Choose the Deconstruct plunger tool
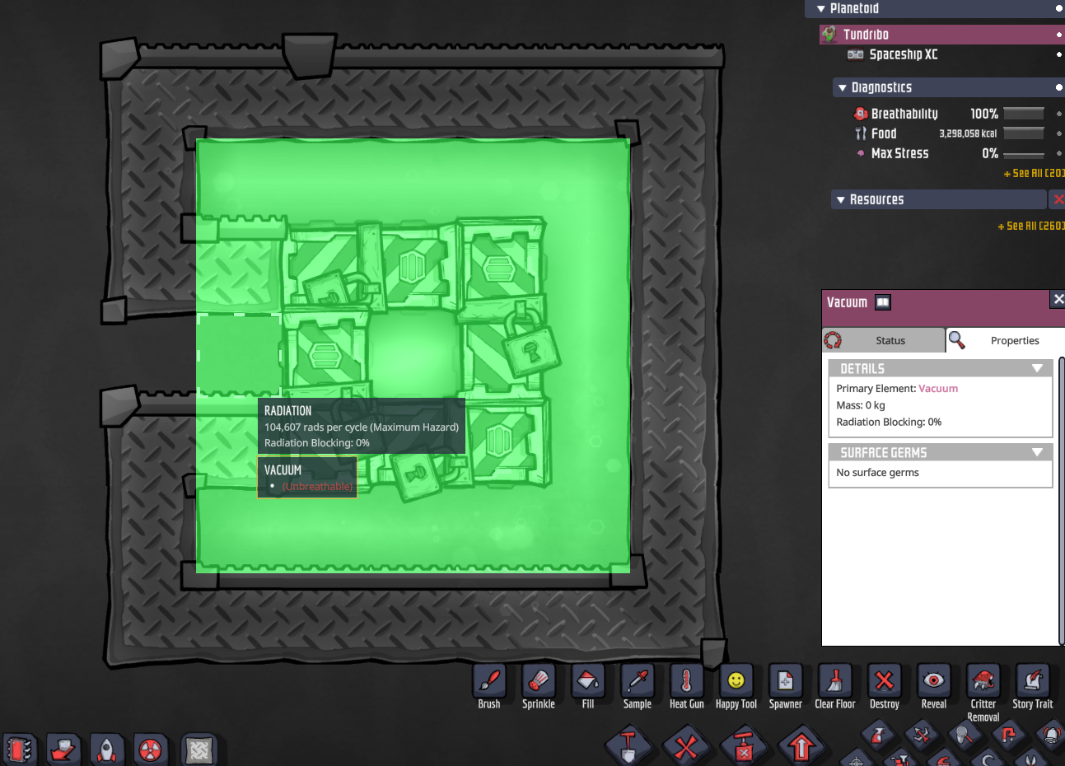This screenshot has height=766, width=1065. [x=744, y=747]
